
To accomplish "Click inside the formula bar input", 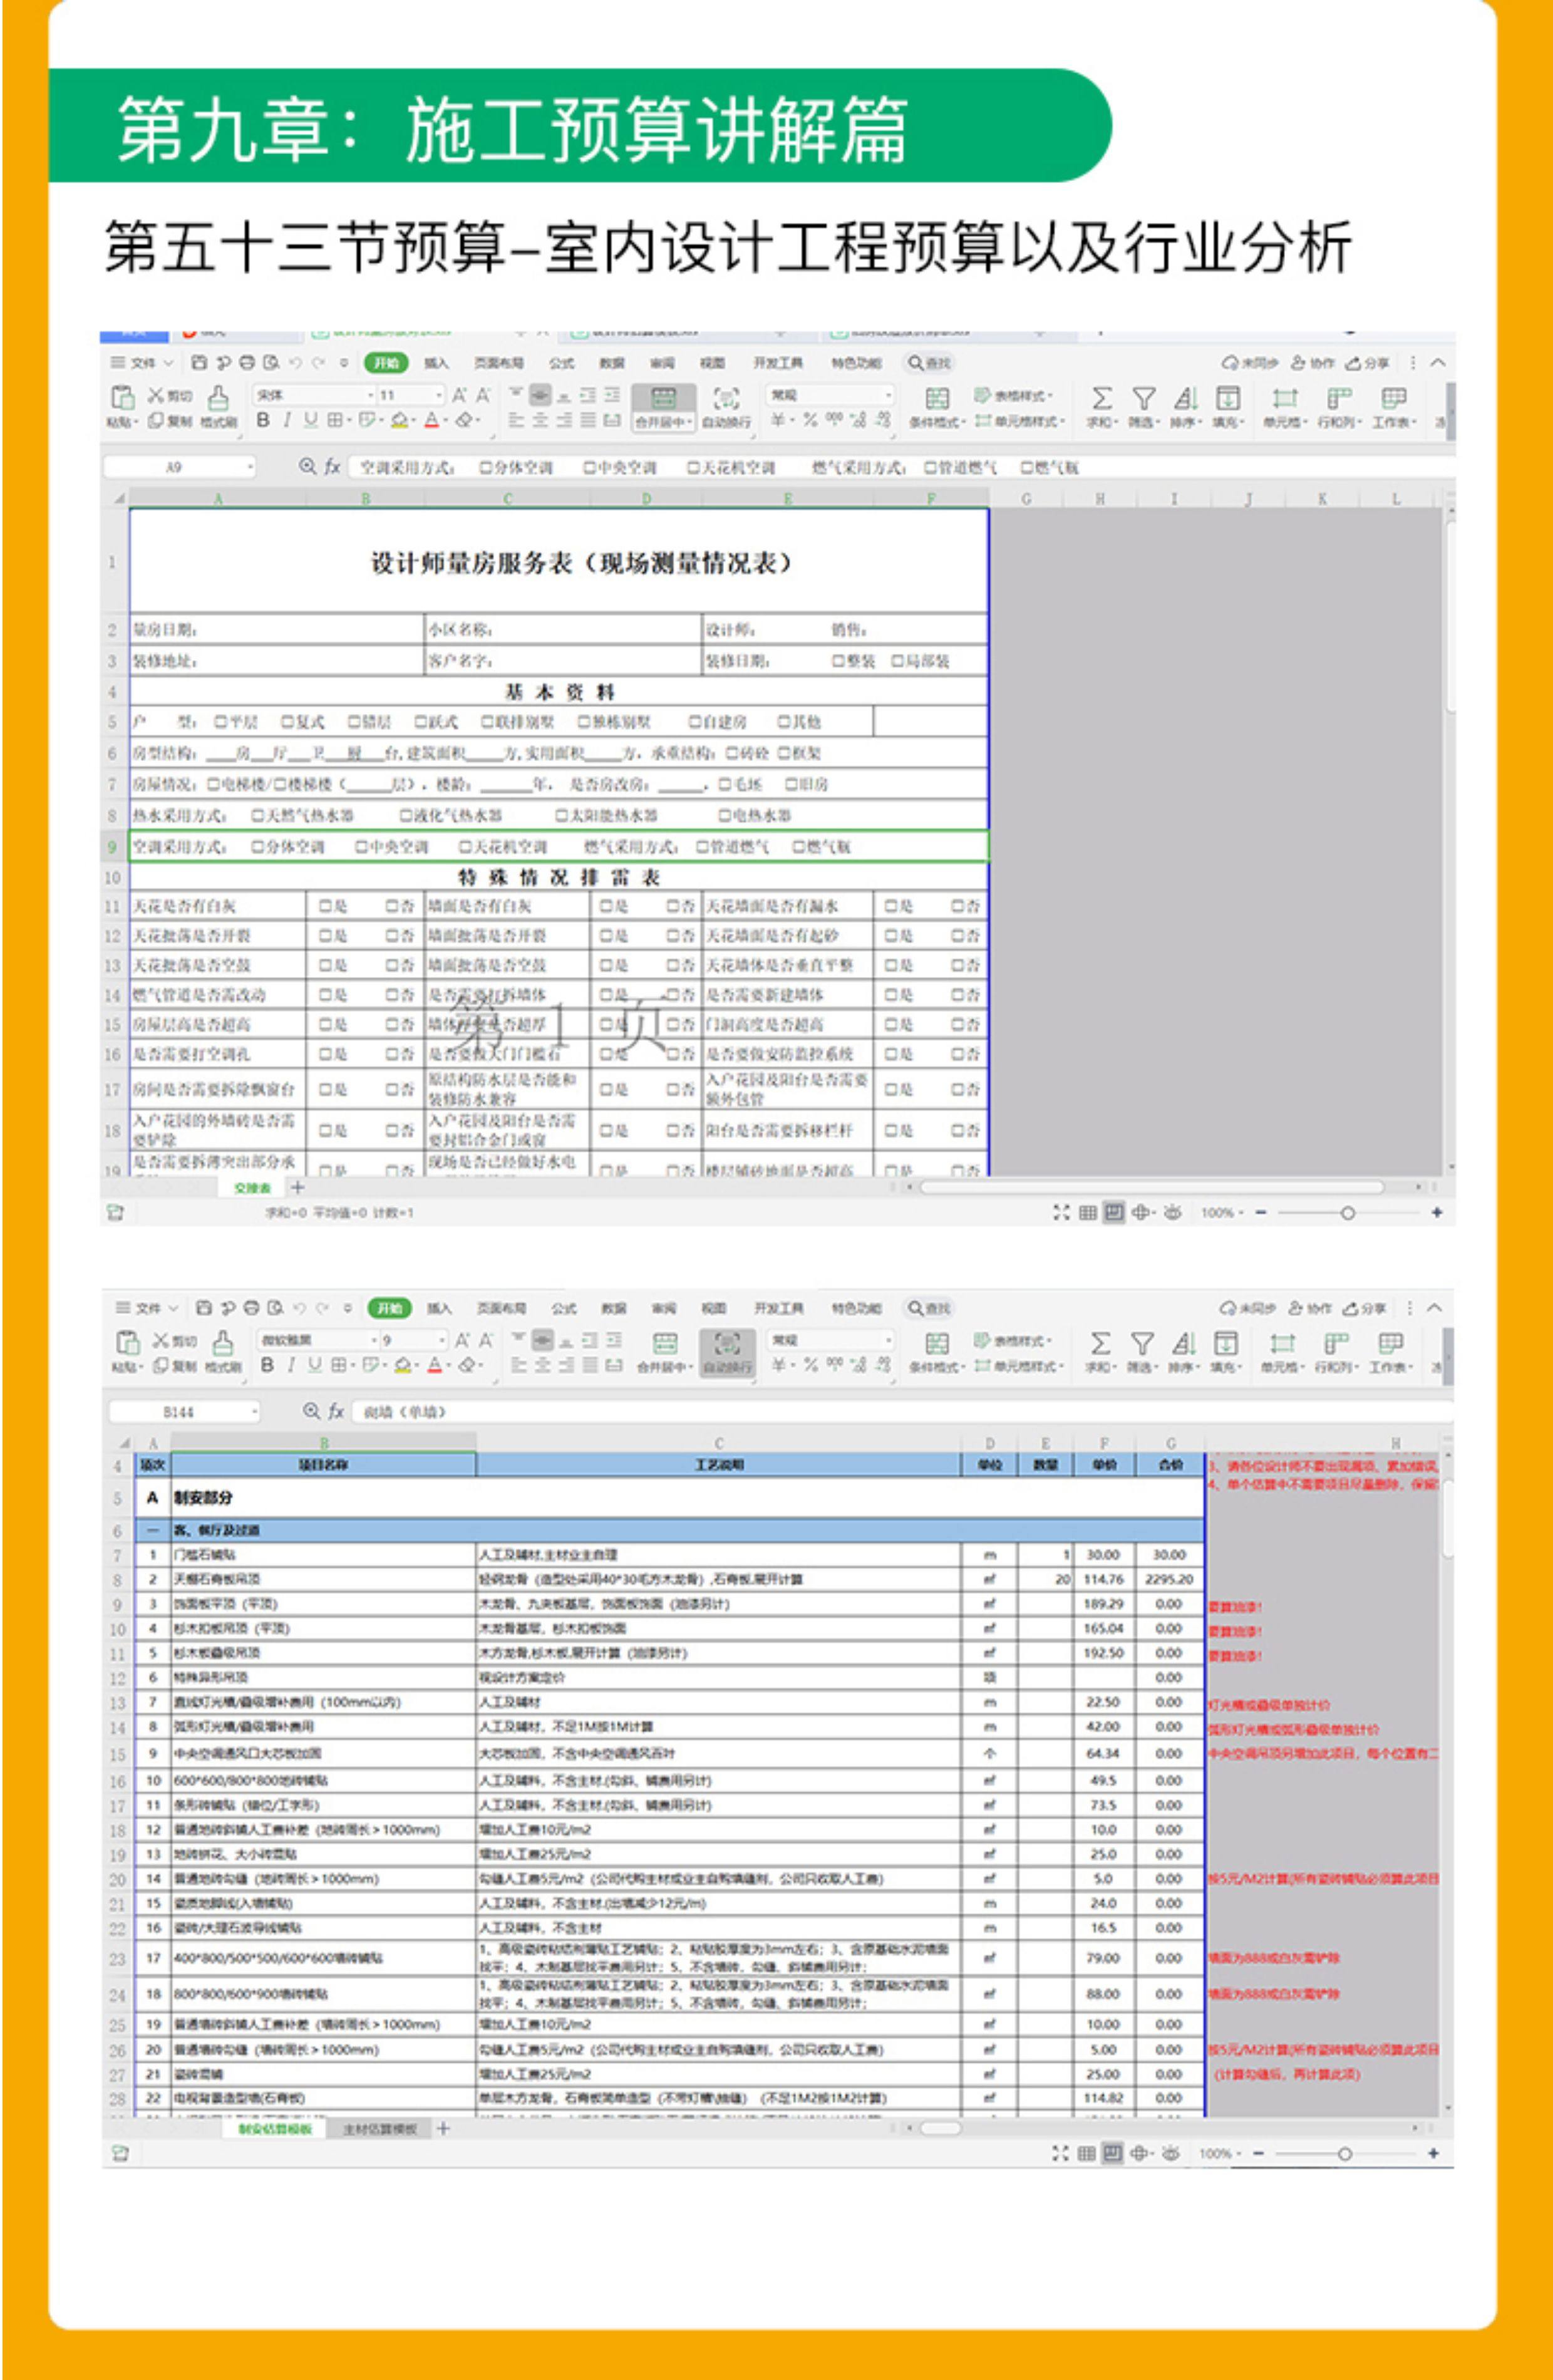I will pyautogui.click(x=700, y=467).
